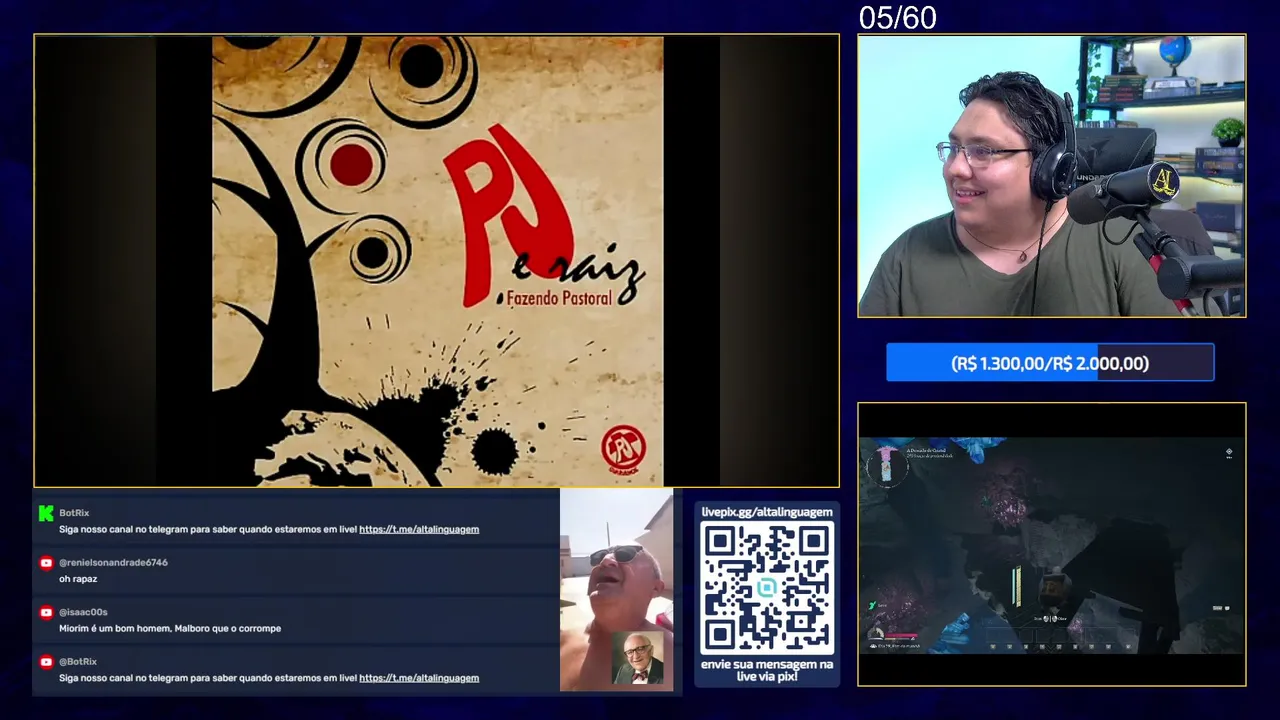Click the circular minimap in game capture
1280x720 pixels.
(886, 465)
